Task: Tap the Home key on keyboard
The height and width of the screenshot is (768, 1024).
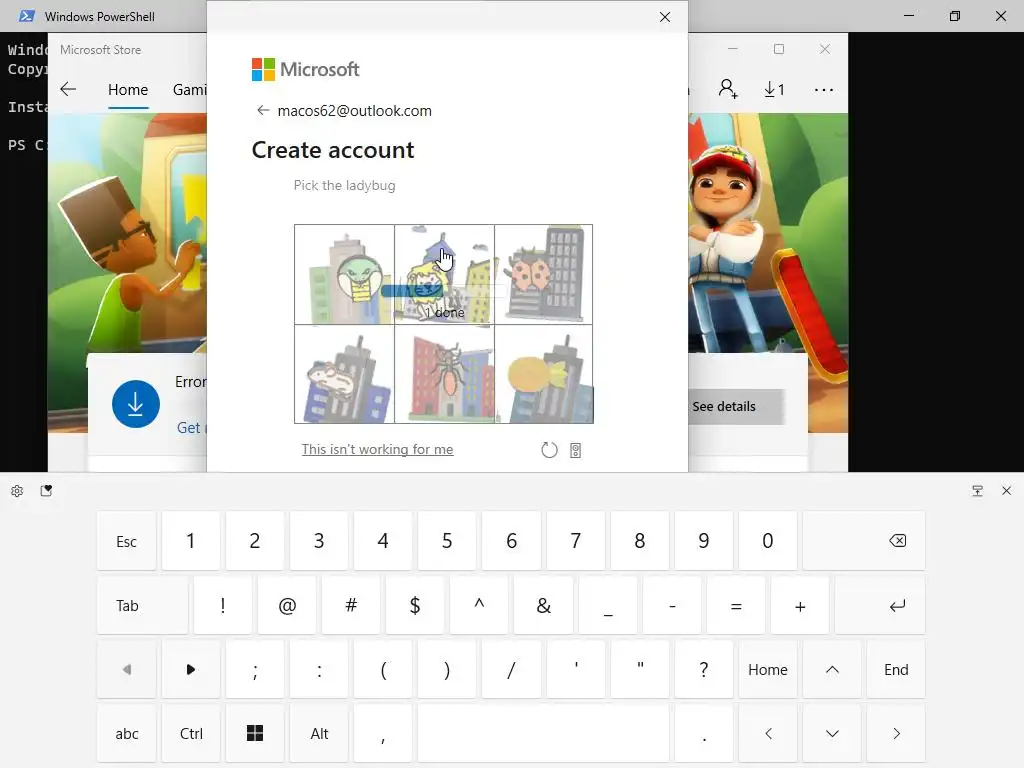Action: 768,669
